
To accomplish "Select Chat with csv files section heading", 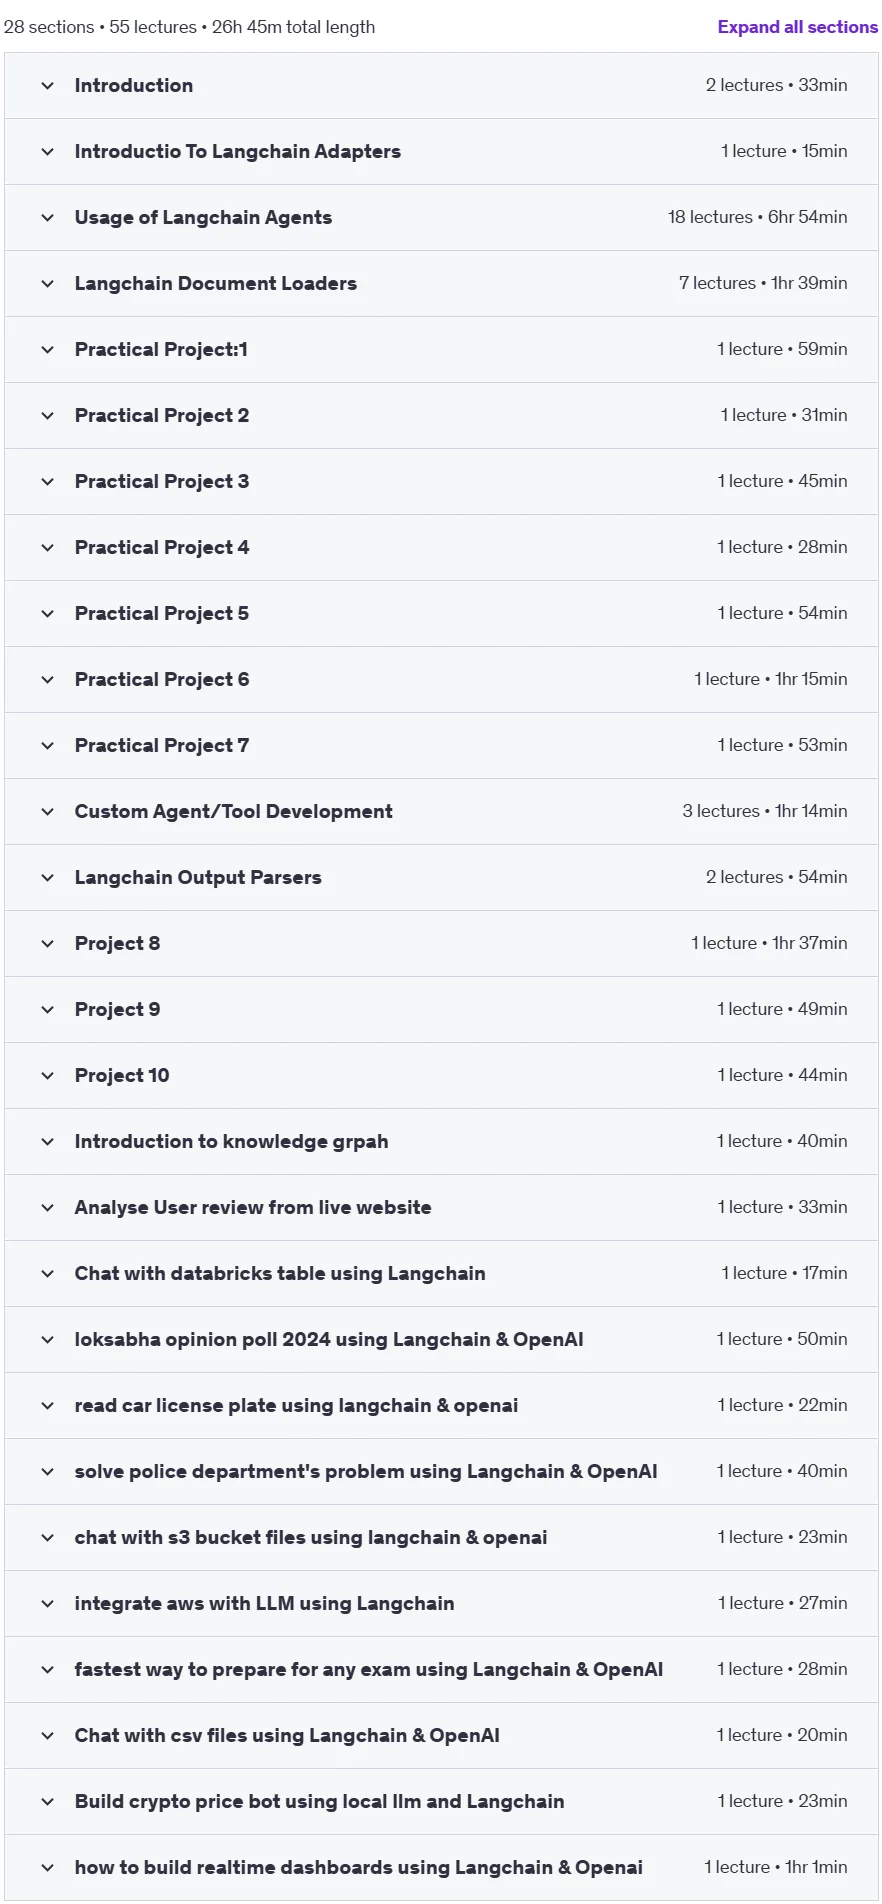I will [287, 1736].
